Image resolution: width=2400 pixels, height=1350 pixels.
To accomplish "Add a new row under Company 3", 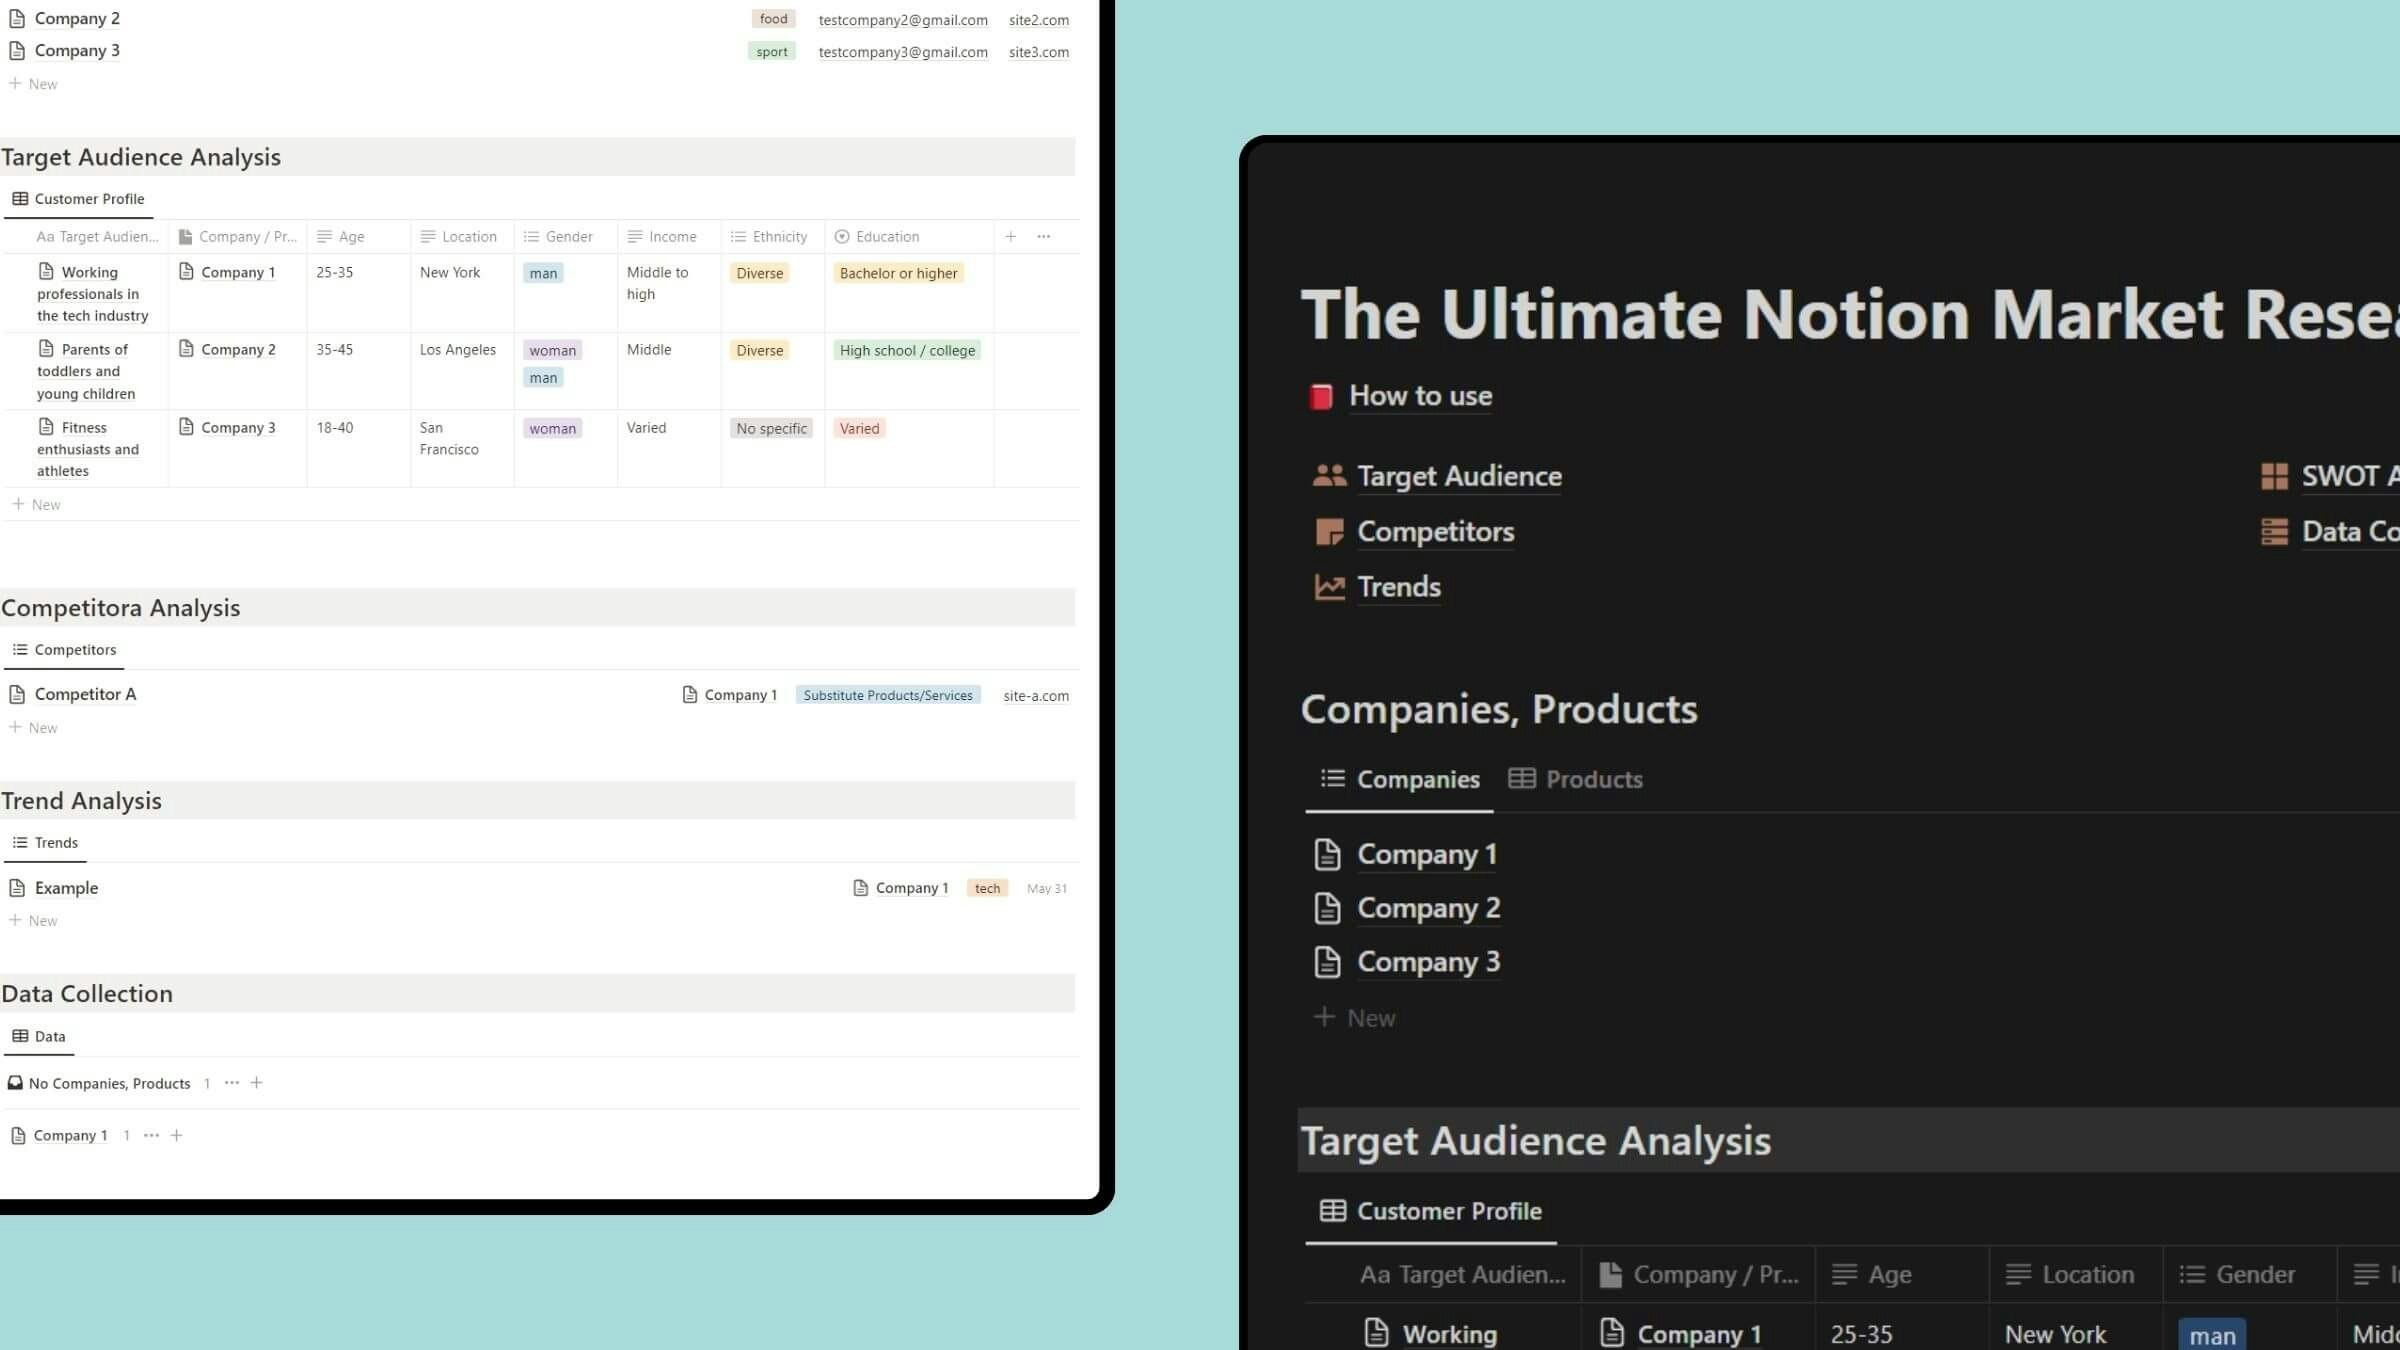I will (33, 84).
